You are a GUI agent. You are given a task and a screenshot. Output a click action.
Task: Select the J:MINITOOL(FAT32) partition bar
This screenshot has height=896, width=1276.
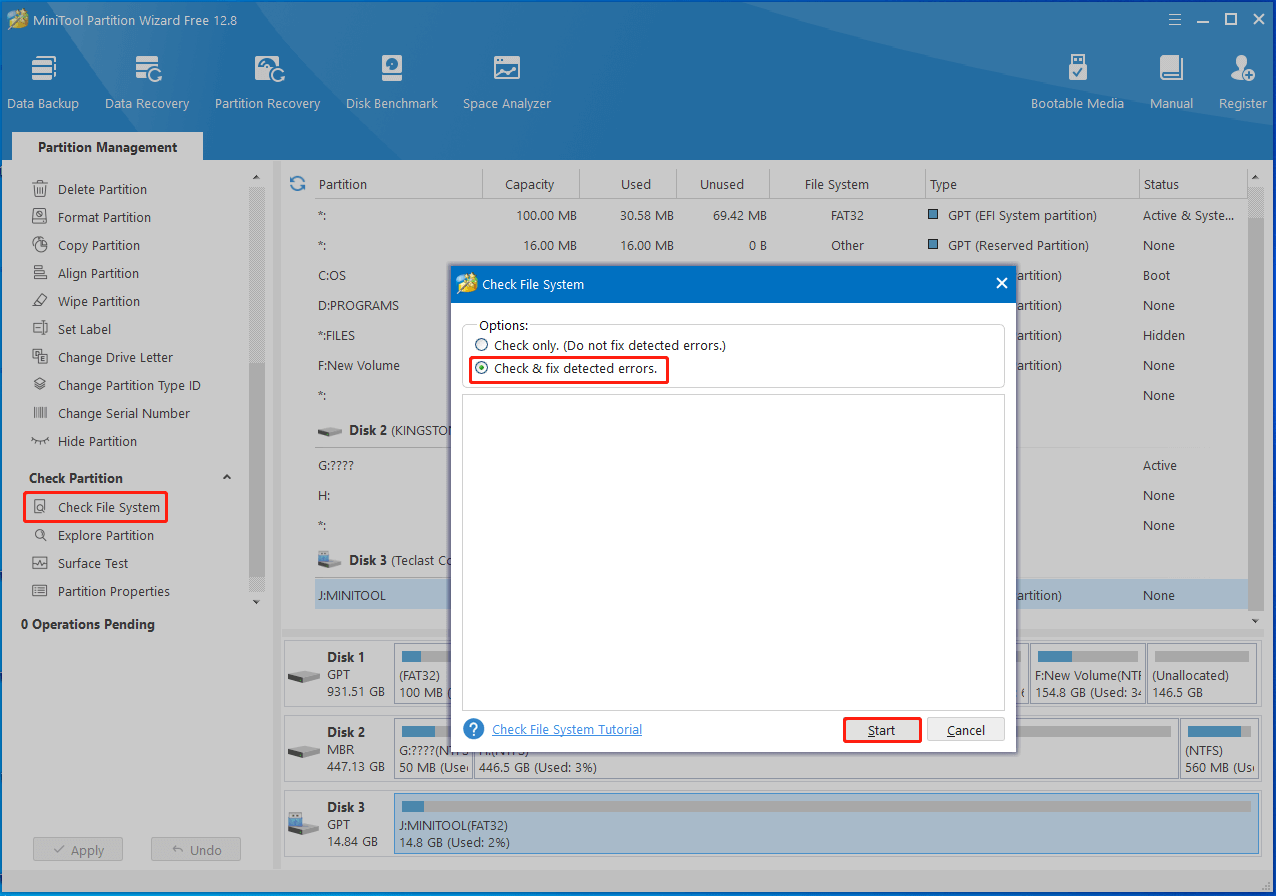click(826, 823)
